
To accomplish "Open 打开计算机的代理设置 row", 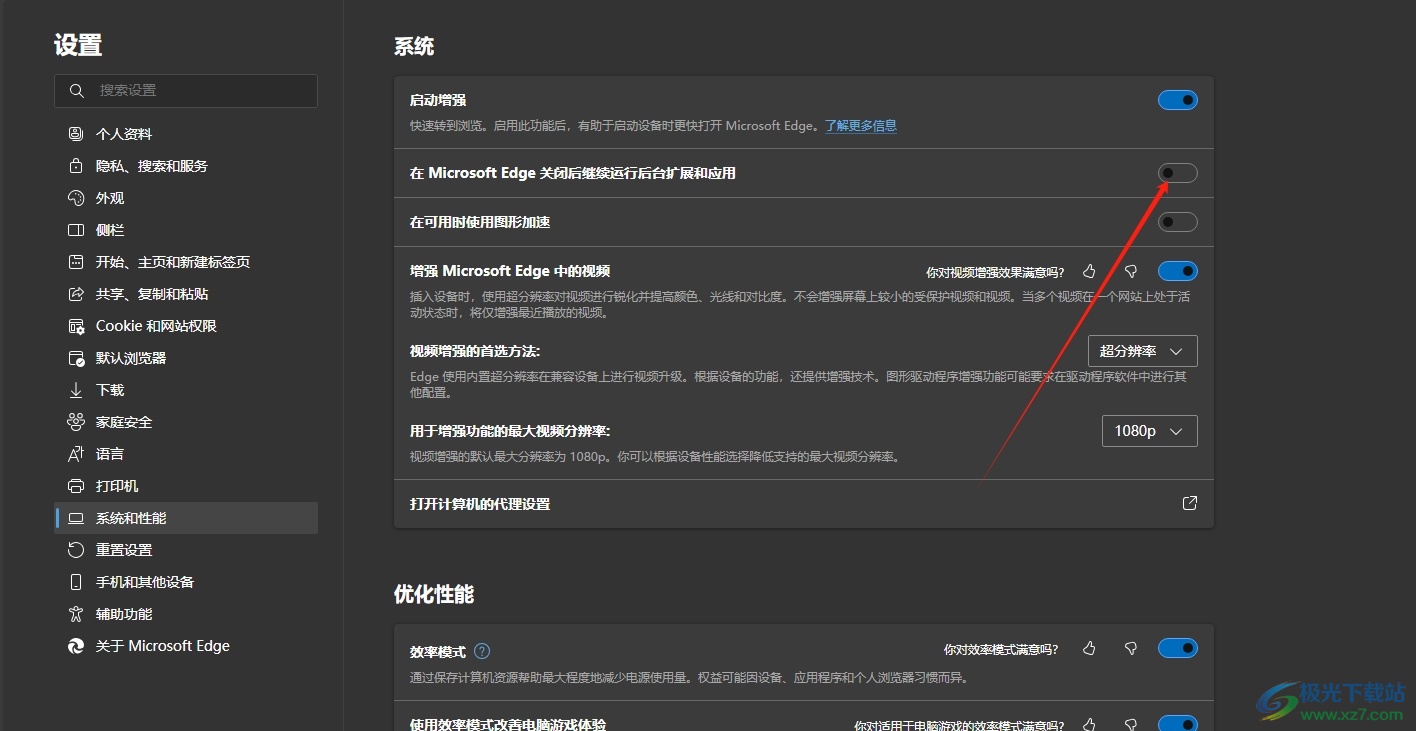I will 804,504.
